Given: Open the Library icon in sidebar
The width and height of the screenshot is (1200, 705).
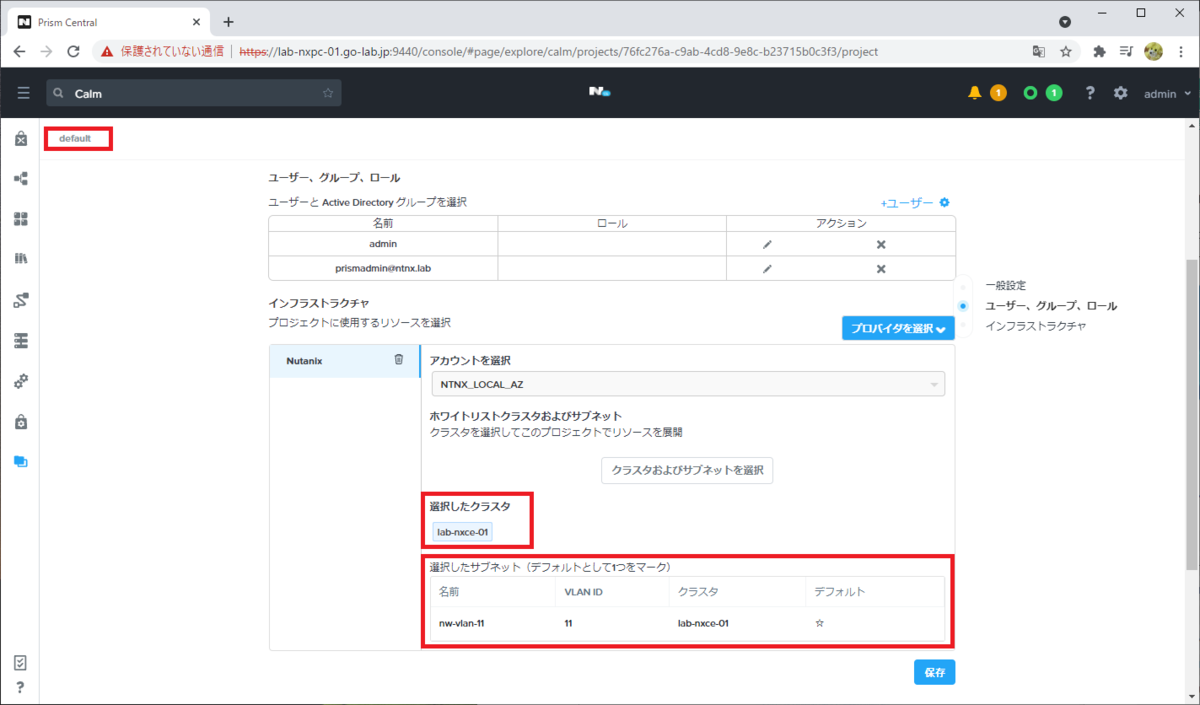Looking at the screenshot, I should tap(21, 258).
